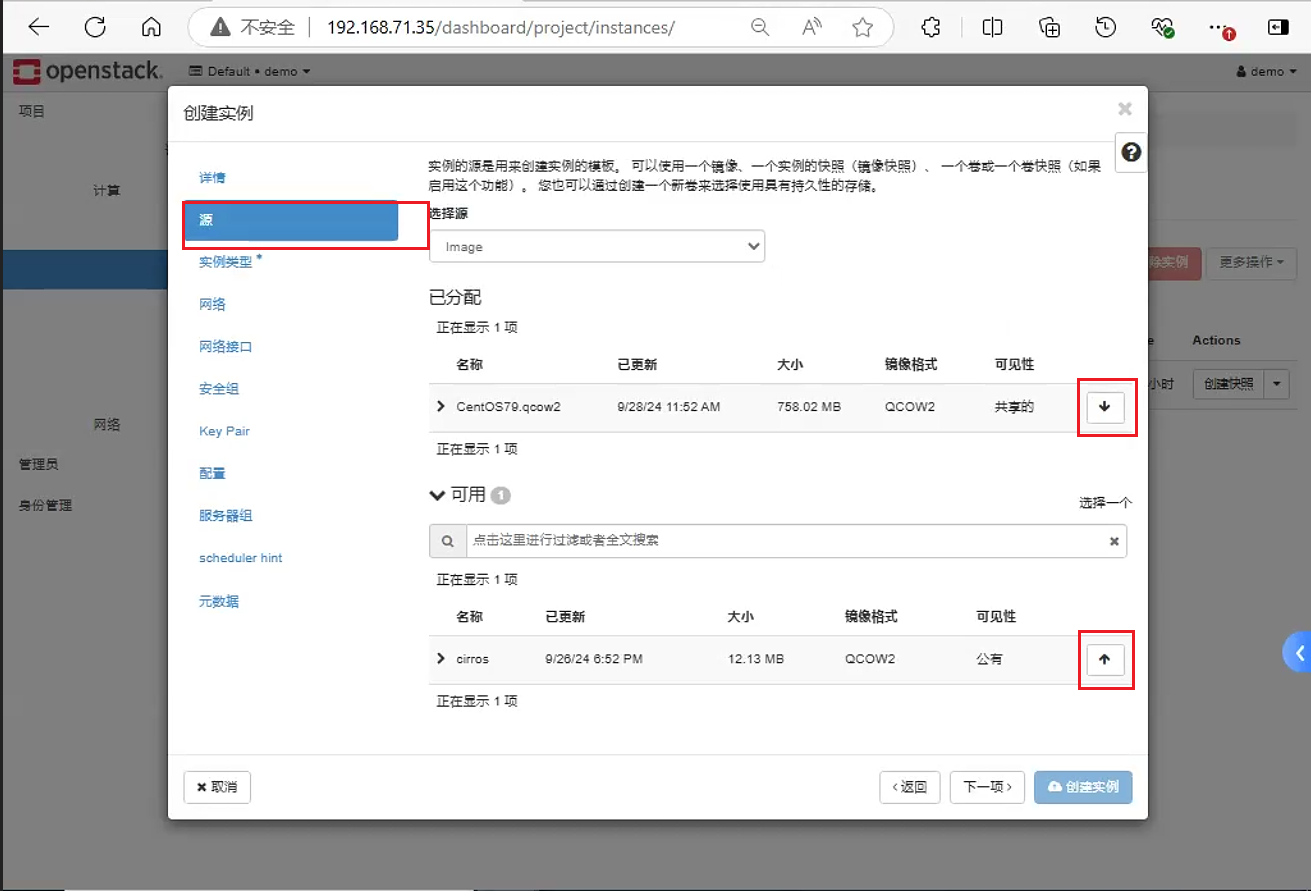Open the 更多操作 dropdown

point(1252,262)
